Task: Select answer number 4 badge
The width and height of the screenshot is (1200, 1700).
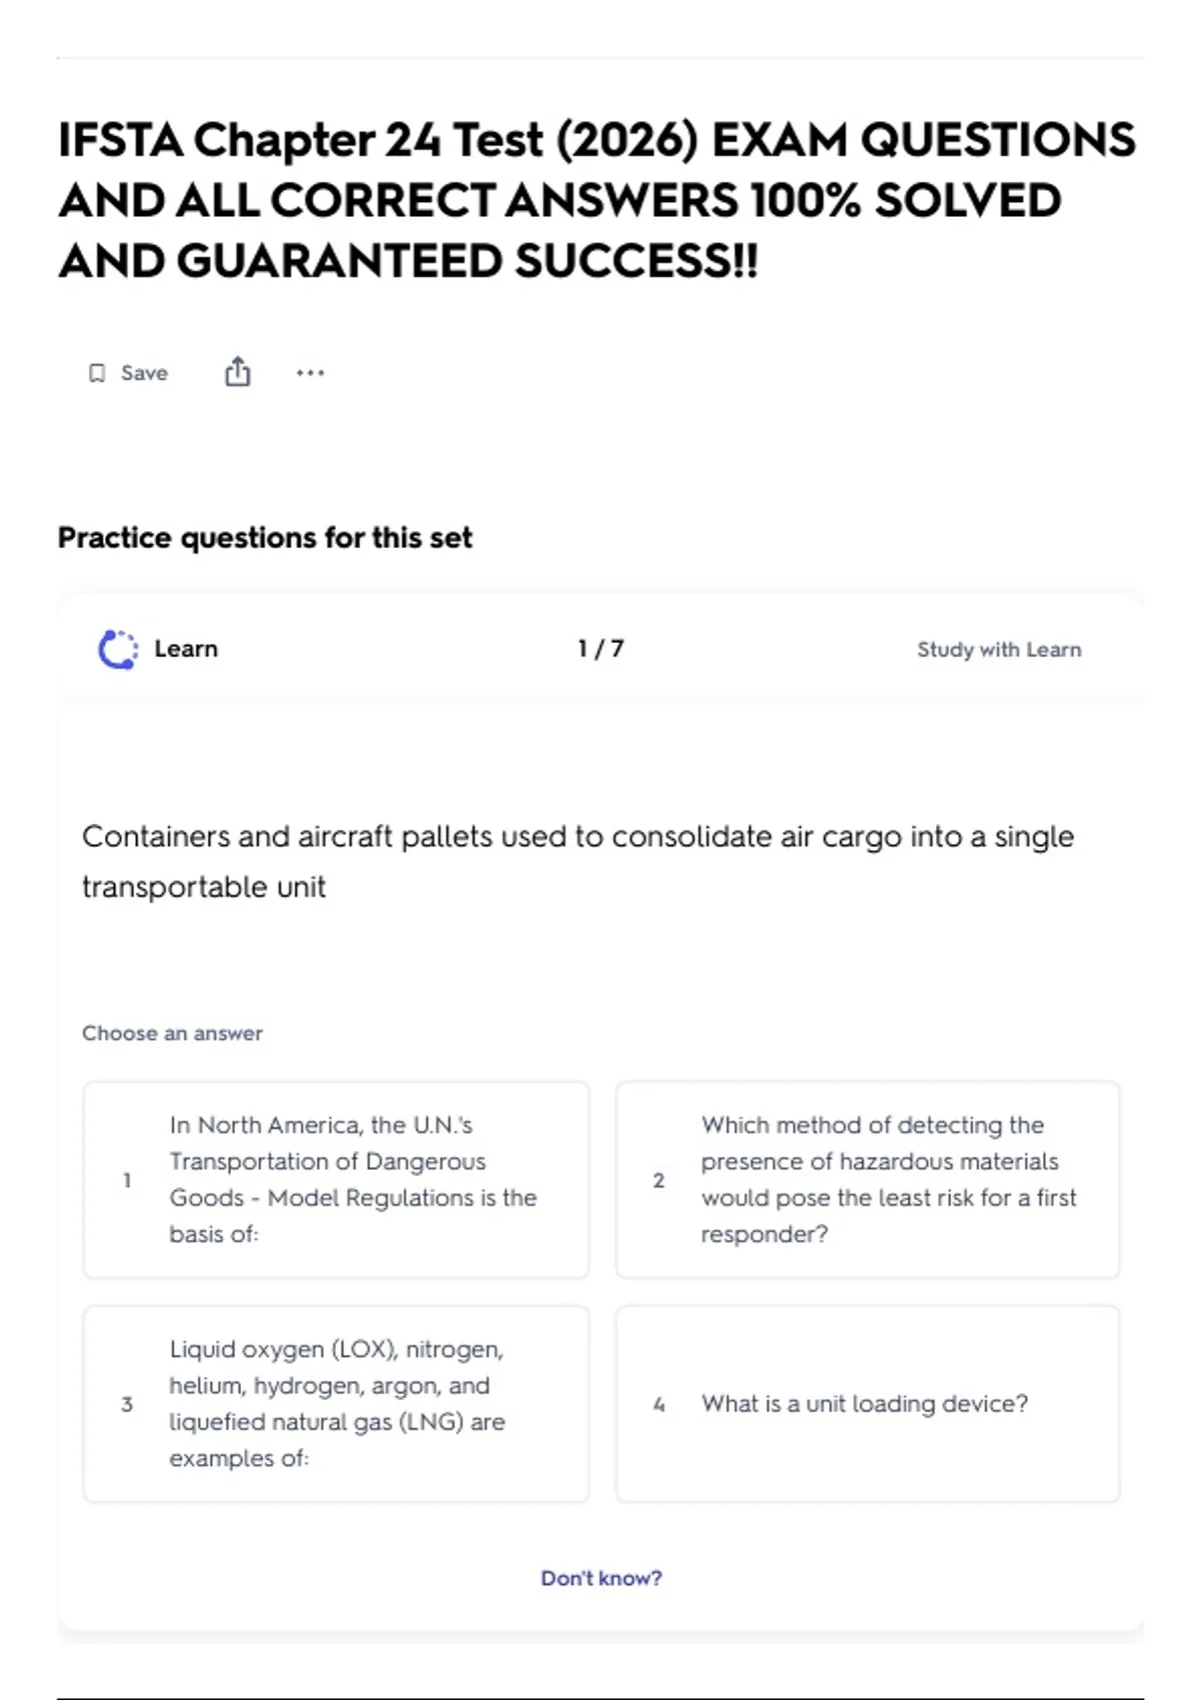Action: [x=659, y=1404]
